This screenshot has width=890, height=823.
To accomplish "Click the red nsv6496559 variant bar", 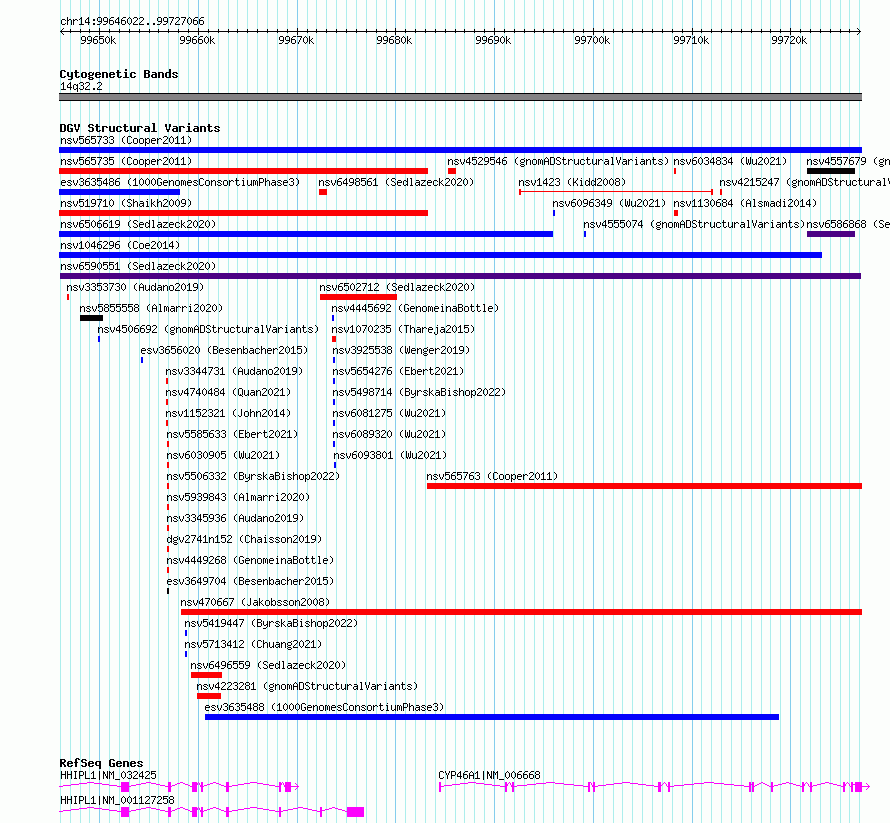I will coord(207,675).
